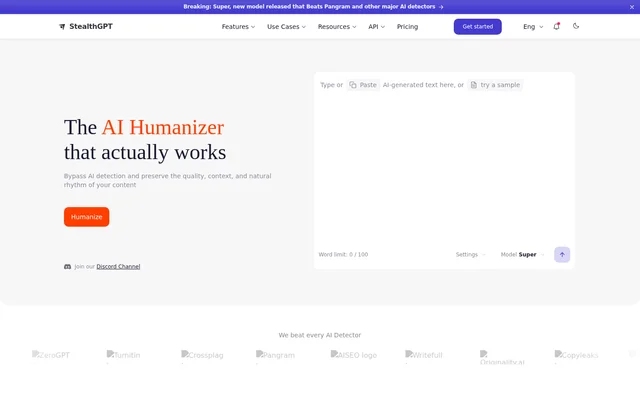Viewport: 640px width, 400px height.
Task: Expand the API menu
Action: (x=376, y=27)
